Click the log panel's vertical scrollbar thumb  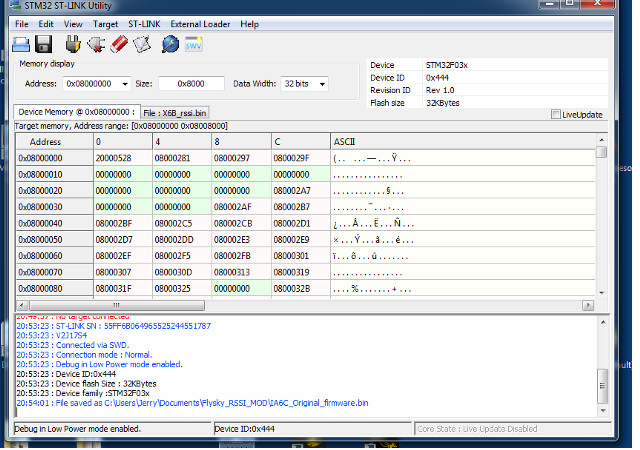pos(603,386)
